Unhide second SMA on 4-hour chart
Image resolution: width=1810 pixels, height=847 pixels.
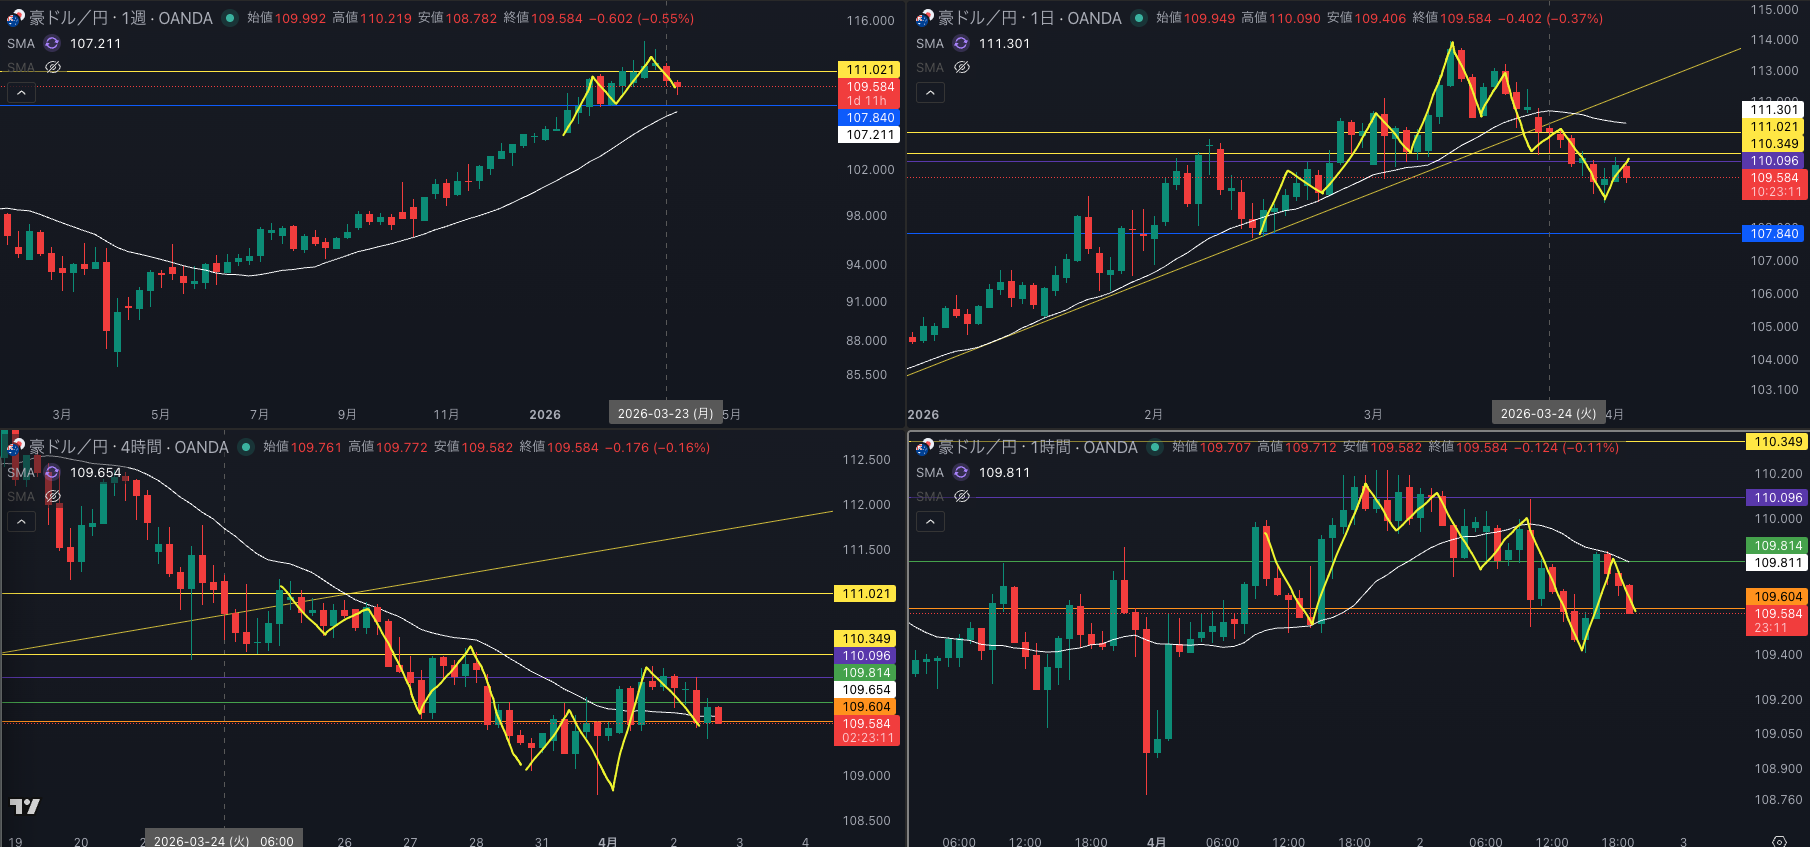53,496
